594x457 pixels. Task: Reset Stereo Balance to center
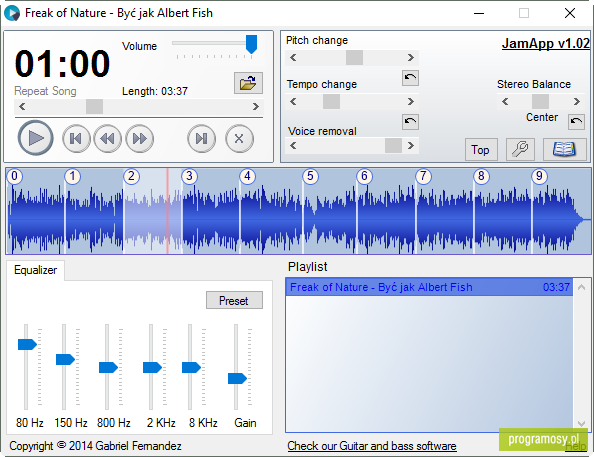point(576,122)
